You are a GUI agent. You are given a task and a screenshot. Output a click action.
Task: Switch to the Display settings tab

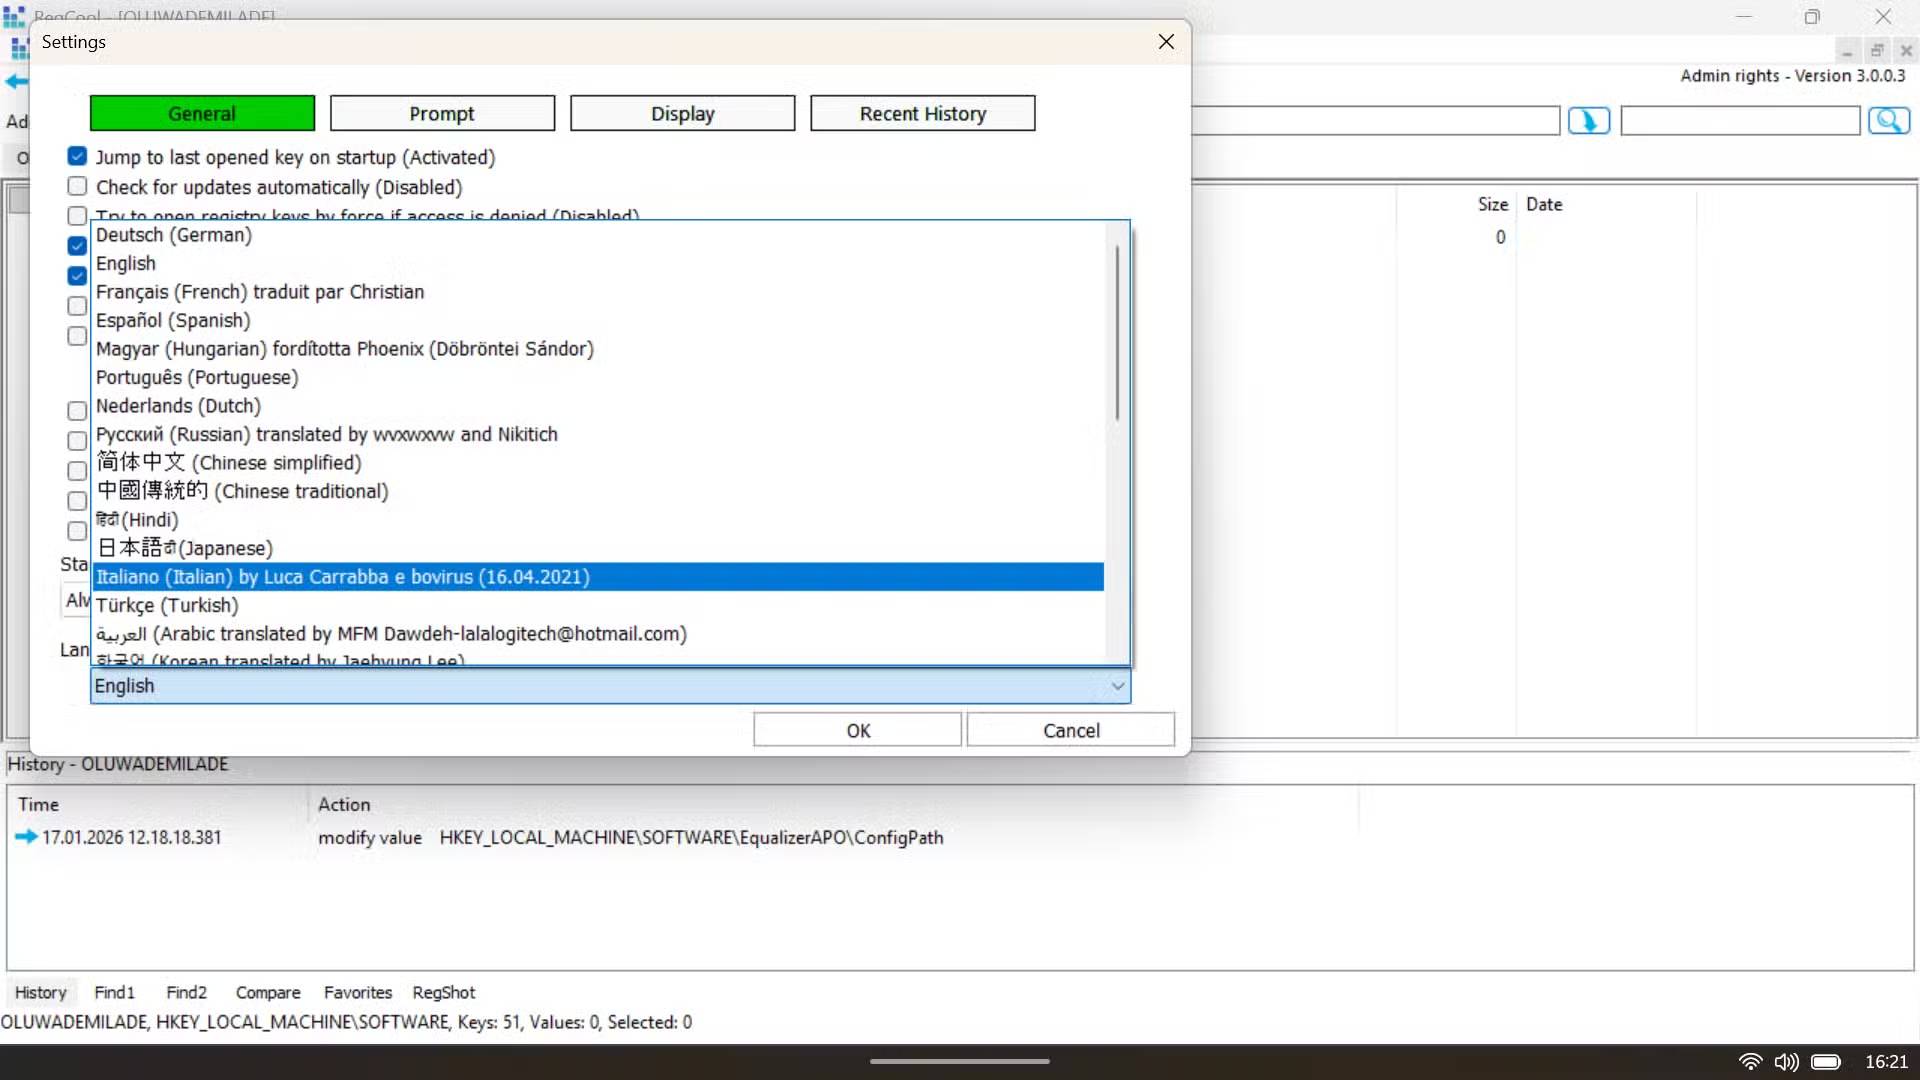[x=683, y=113]
